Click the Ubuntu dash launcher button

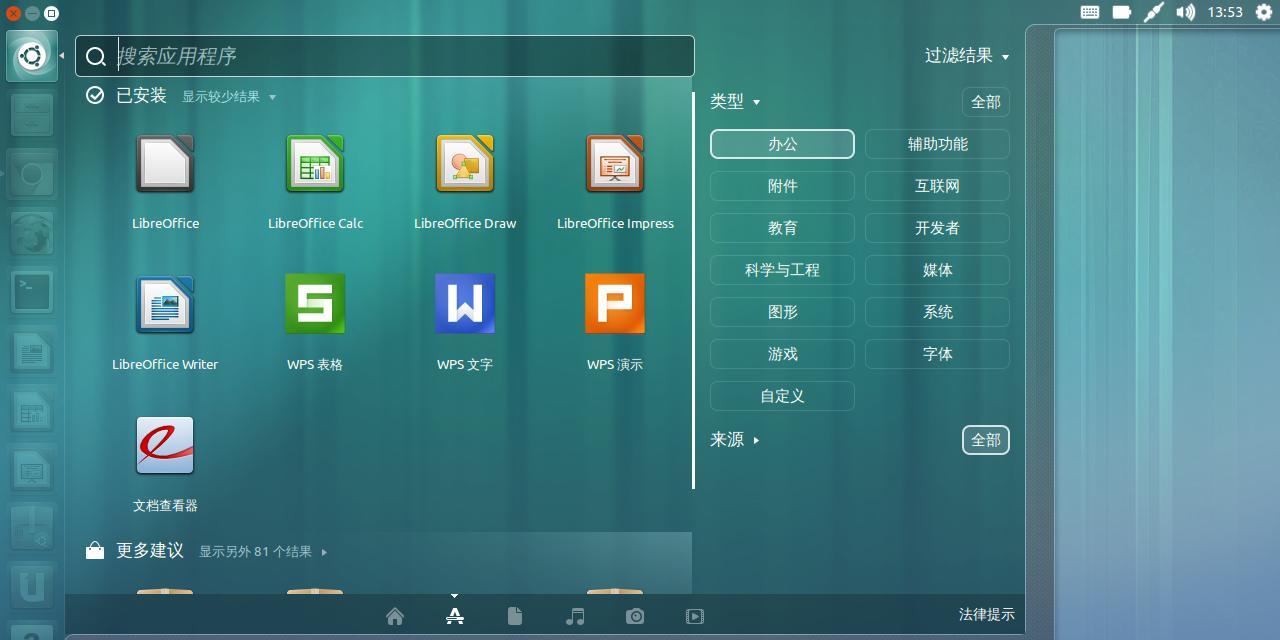tap(32, 56)
